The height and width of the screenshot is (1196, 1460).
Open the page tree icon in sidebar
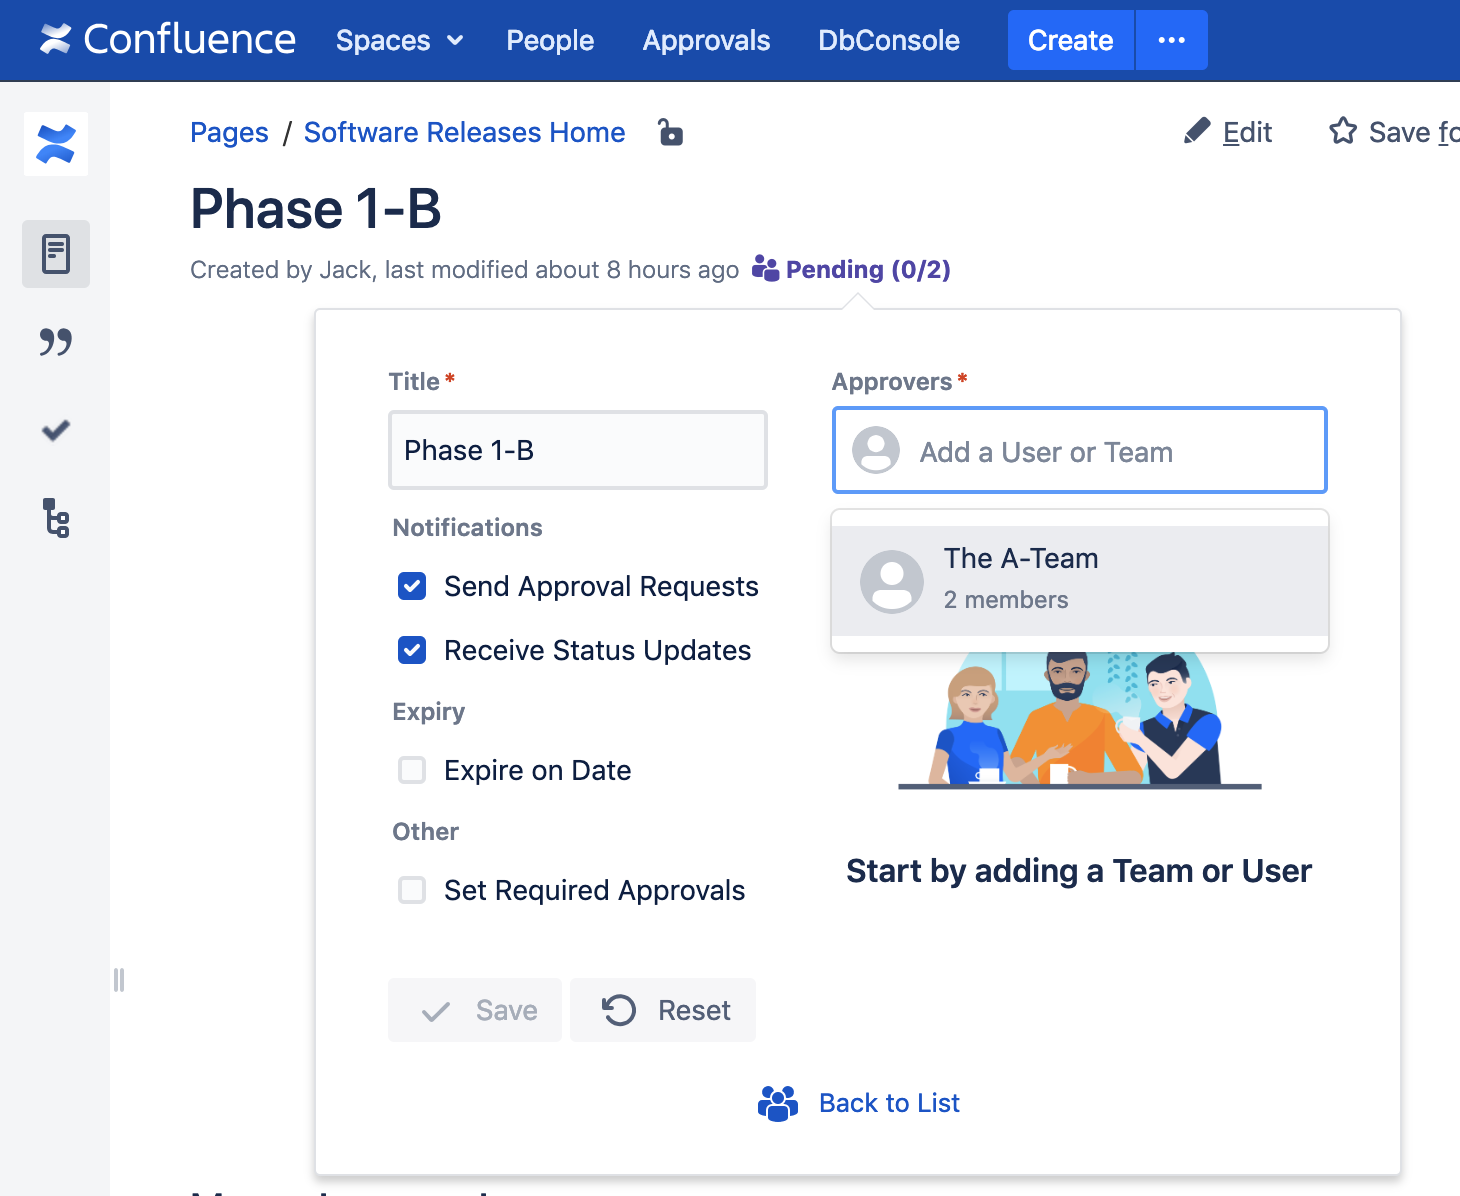click(x=56, y=518)
